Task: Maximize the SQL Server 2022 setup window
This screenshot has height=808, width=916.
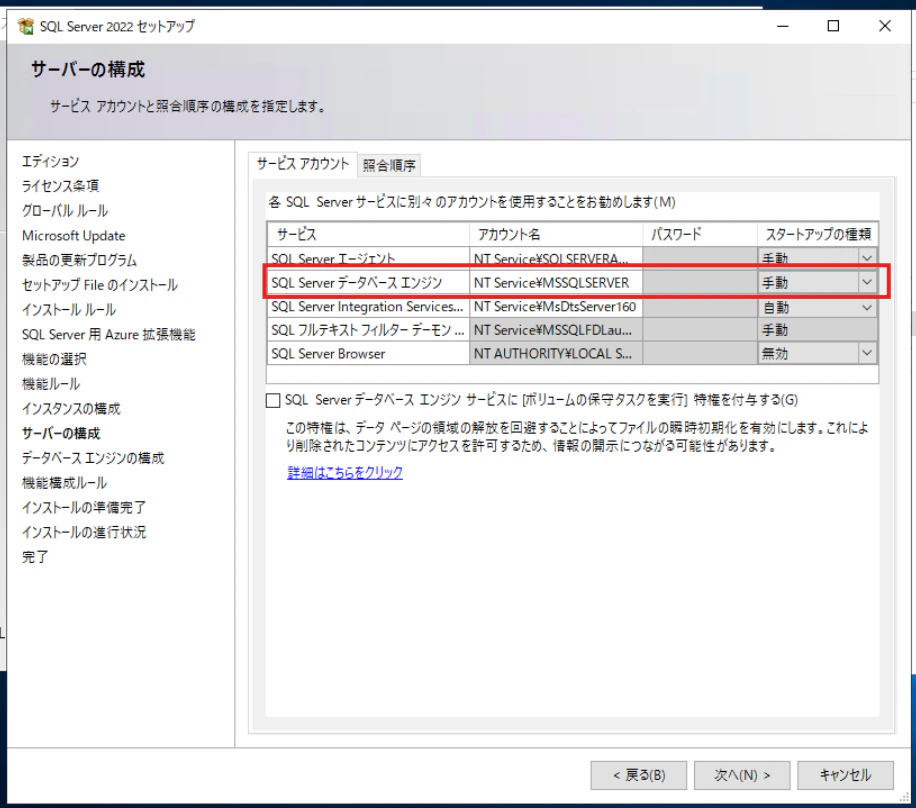Action: [834, 26]
